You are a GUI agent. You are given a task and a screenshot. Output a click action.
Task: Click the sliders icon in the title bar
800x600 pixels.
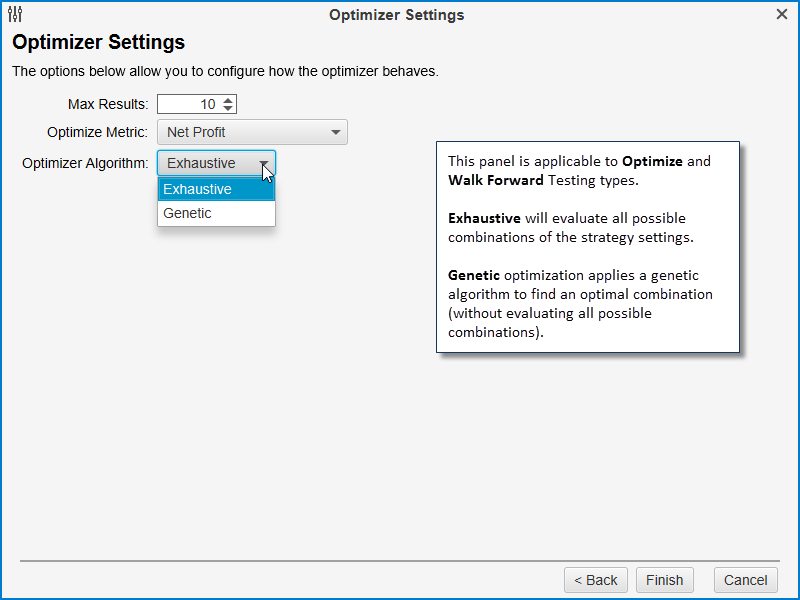14,15
